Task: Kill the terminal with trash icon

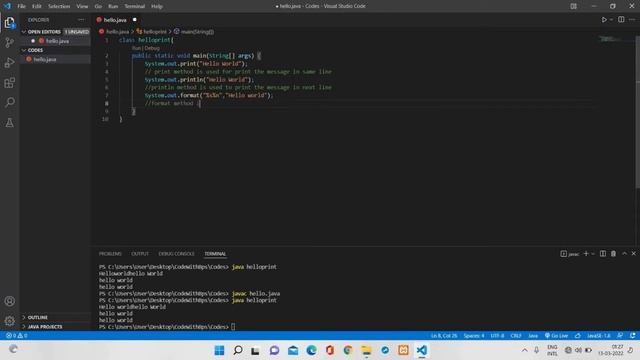Action: tap(613, 253)
